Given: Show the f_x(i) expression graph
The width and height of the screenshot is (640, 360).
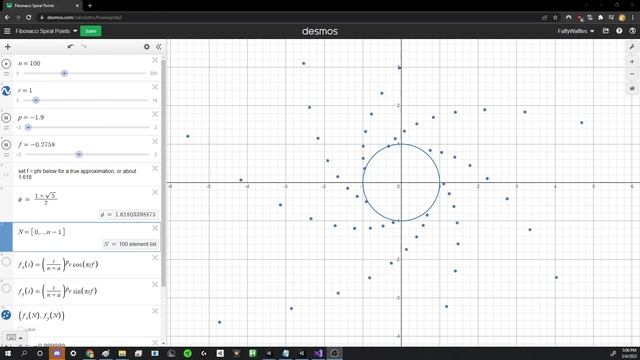Looking at the screenshot, I should tap(6, 262).
